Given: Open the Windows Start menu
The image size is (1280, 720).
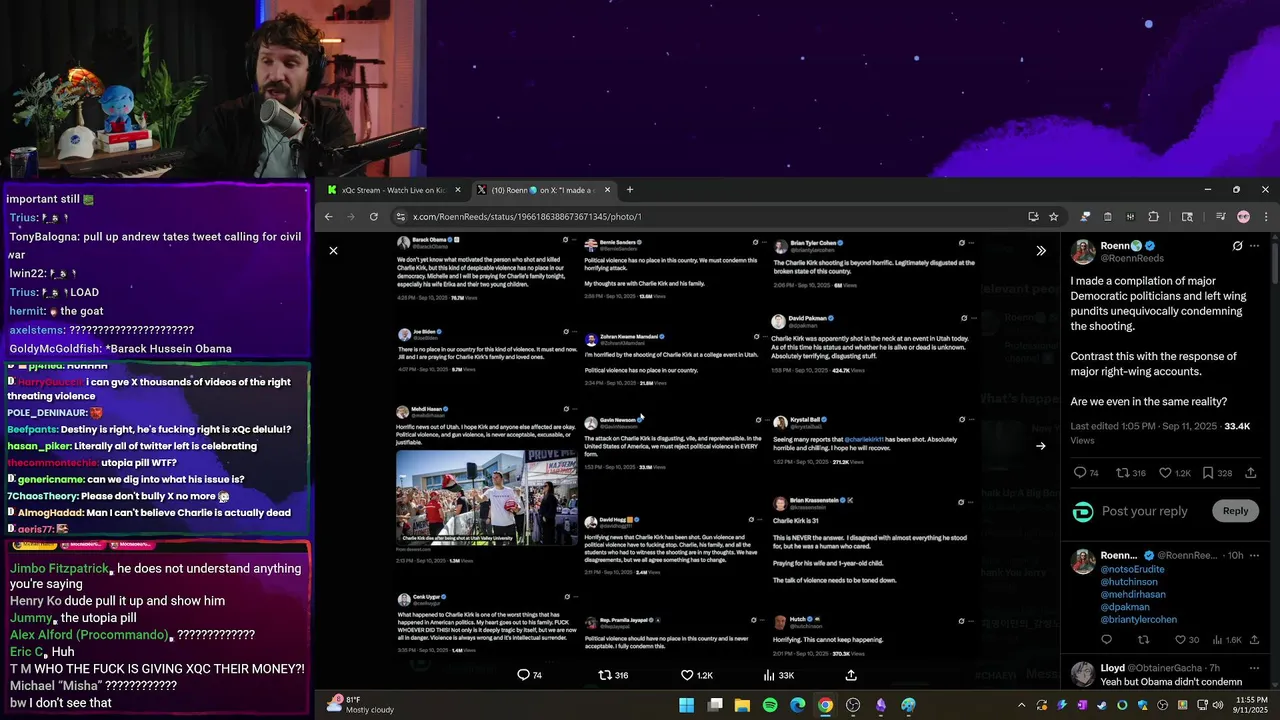Looking at the screenshot, I should click(x=687, y=705).
